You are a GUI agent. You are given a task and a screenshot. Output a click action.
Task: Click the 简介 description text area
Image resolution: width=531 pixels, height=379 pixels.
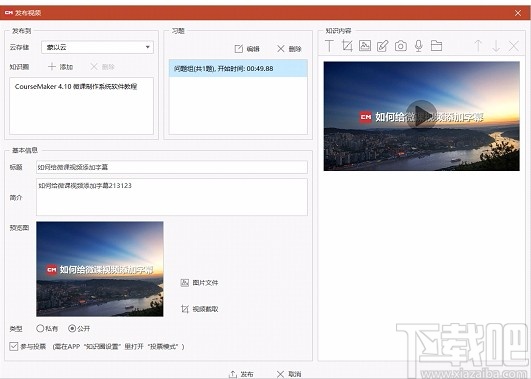coord(172,197)
